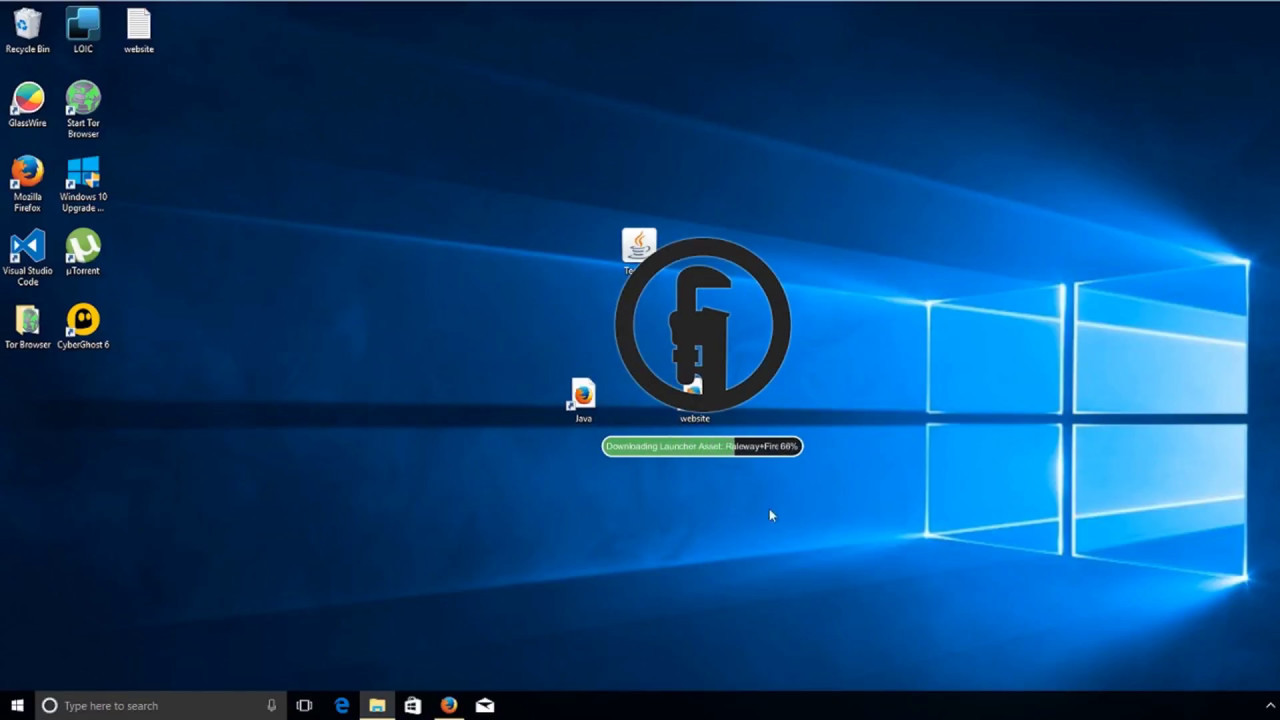Open the Recycle Bin
Image resolution: width=1280 pixels, height=720 pixels.
27,25
